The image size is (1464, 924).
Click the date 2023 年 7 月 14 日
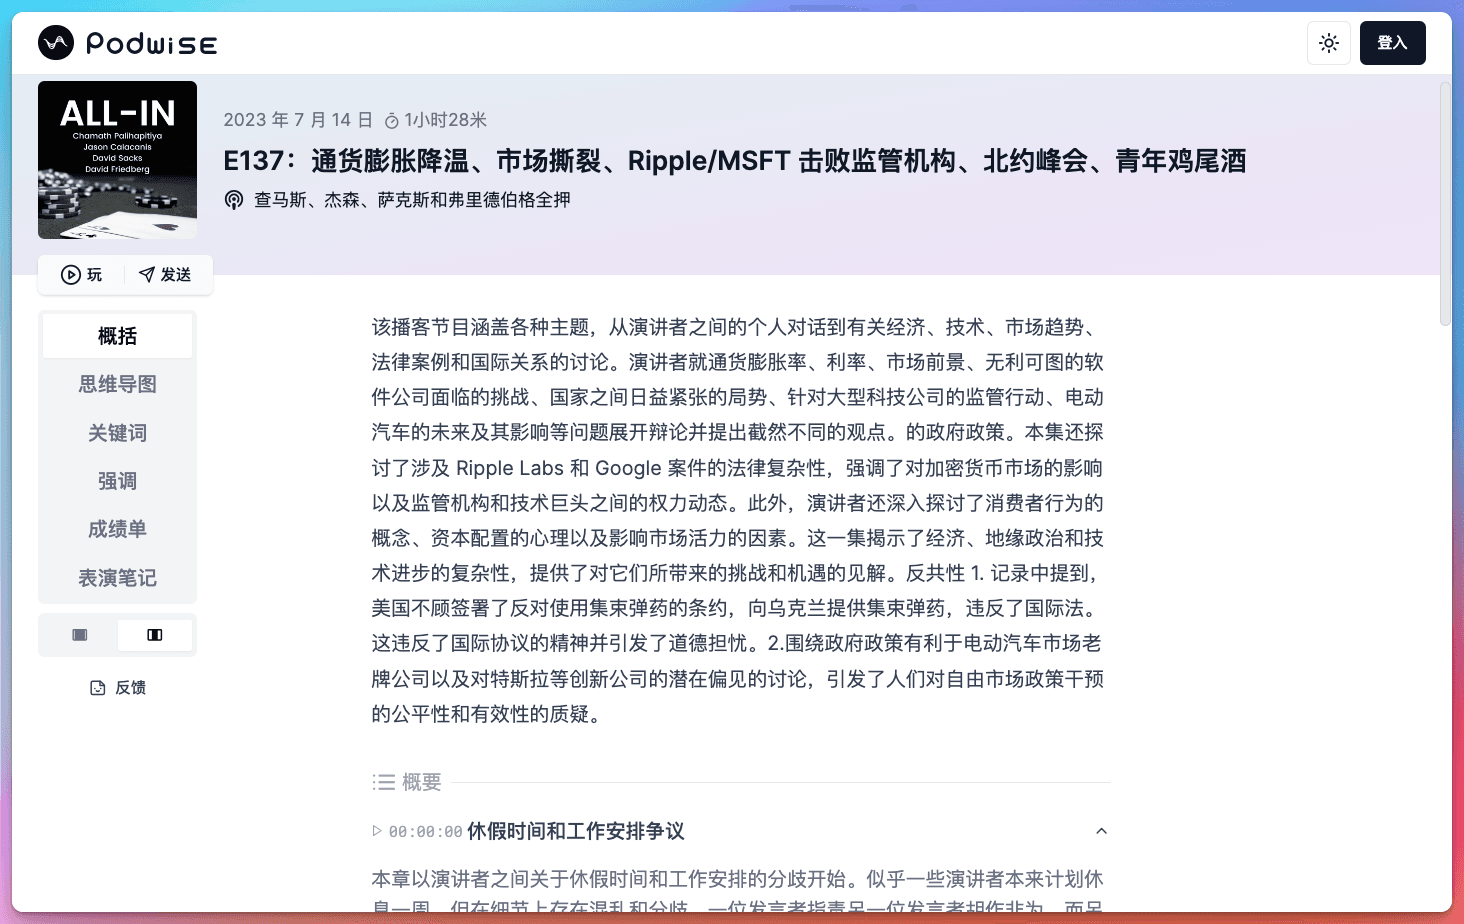298,120
